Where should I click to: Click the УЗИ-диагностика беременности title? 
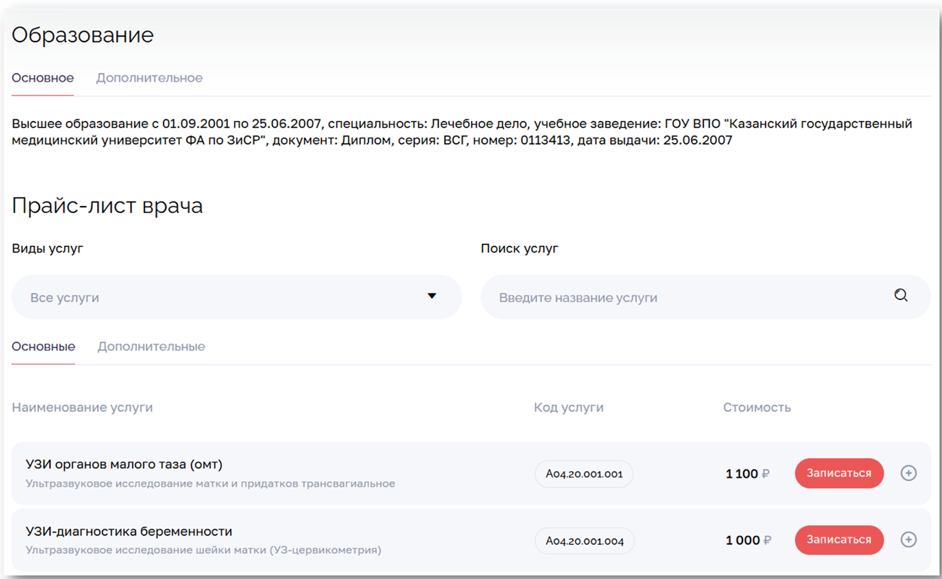129,531
